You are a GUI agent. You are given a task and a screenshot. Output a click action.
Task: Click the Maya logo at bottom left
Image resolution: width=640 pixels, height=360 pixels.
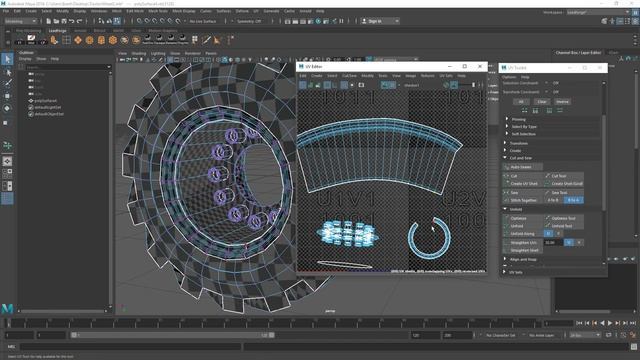pyautogui.click(x=7, y=308)
